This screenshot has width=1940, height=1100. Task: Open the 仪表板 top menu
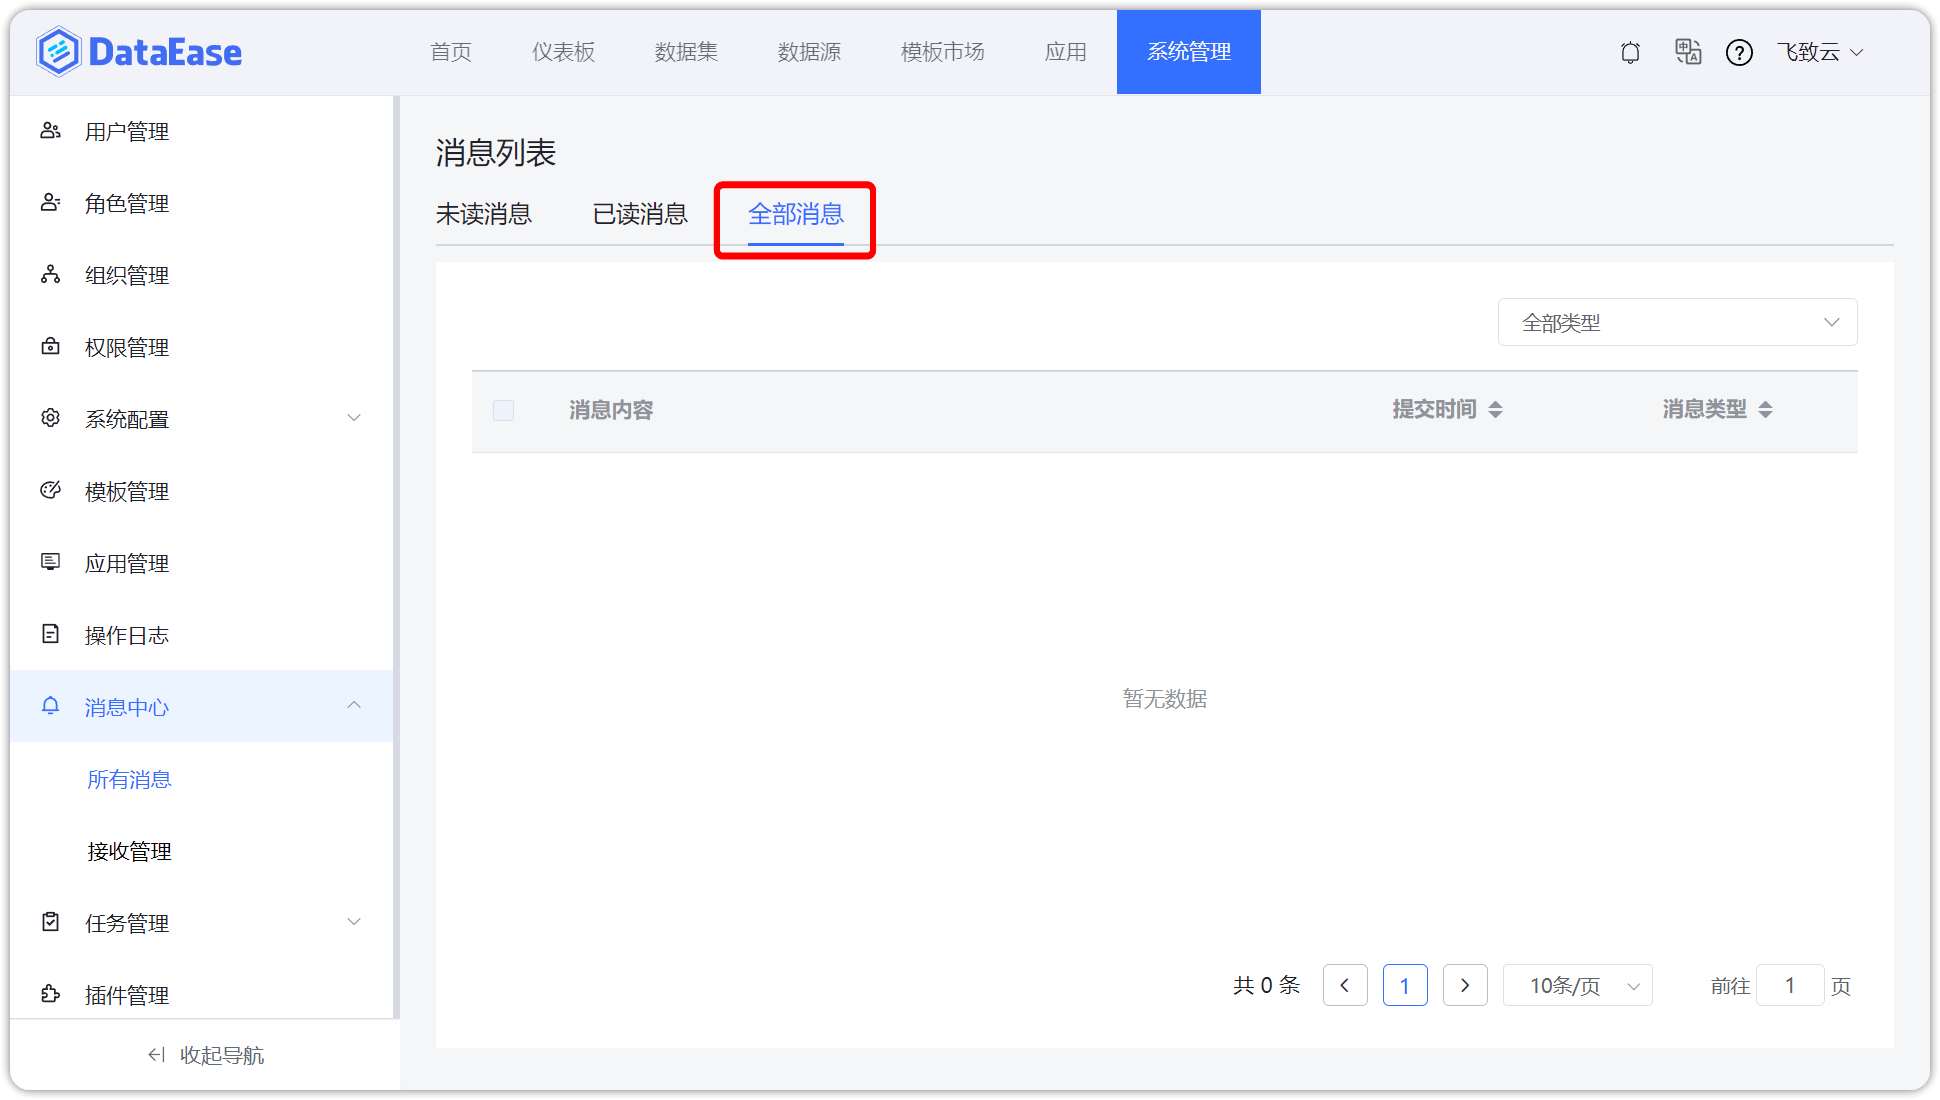tap(563, 52)
